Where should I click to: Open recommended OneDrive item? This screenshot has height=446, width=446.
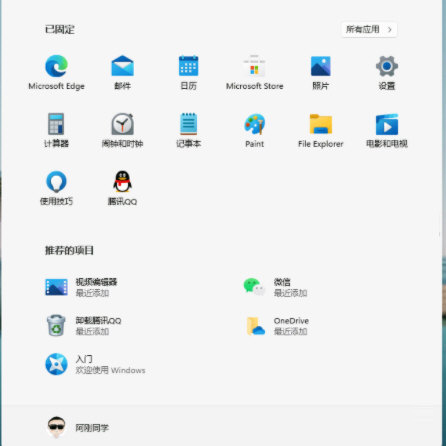277,326
